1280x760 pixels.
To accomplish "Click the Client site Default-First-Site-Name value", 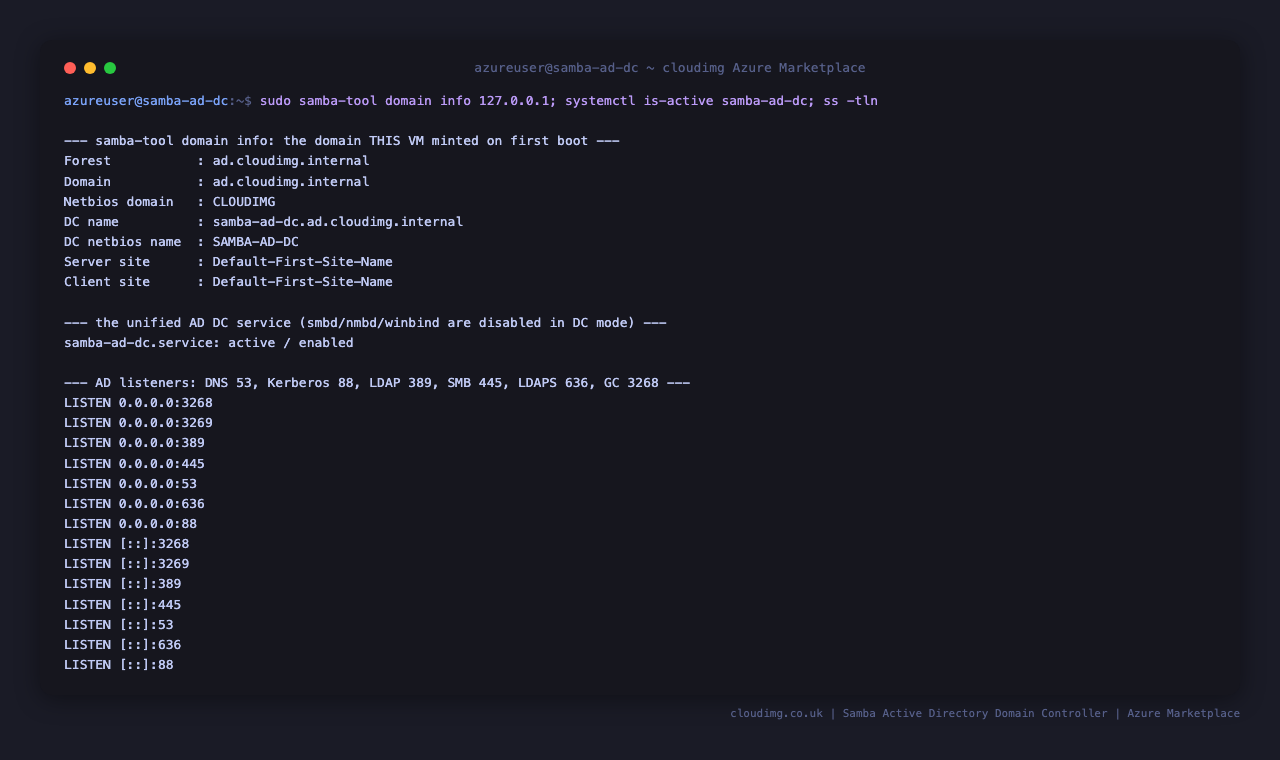I will pyautogui.click(x=303, y=282).
